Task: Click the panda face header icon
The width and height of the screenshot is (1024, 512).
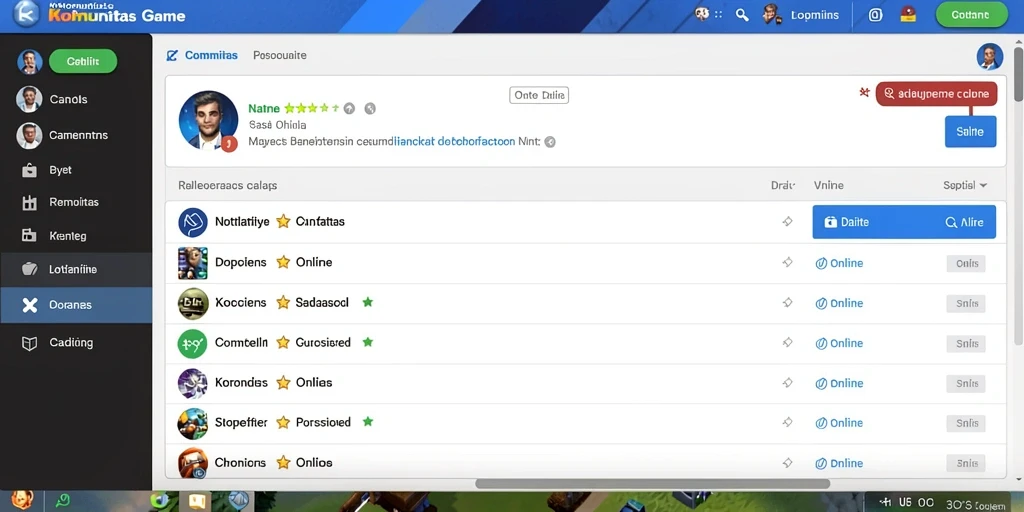Action: pyautogui.click(x=702, y=14)
